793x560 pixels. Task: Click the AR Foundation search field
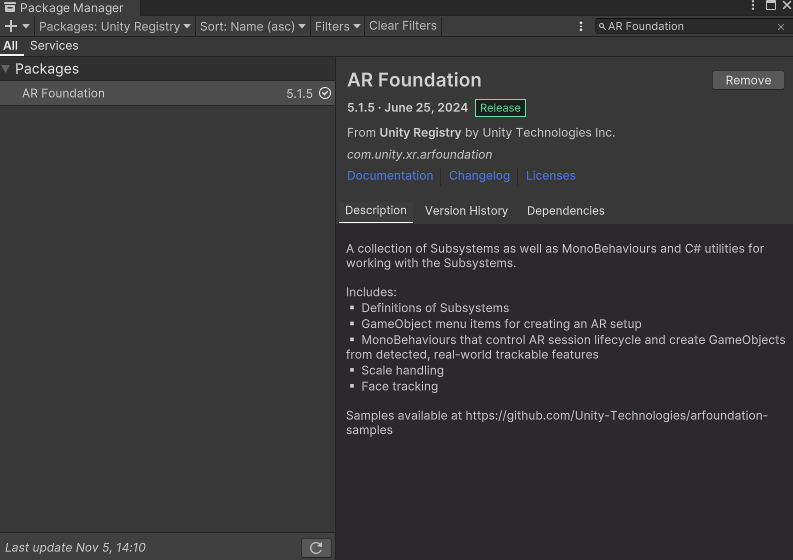pyautogui.click(x=691, y=26)
